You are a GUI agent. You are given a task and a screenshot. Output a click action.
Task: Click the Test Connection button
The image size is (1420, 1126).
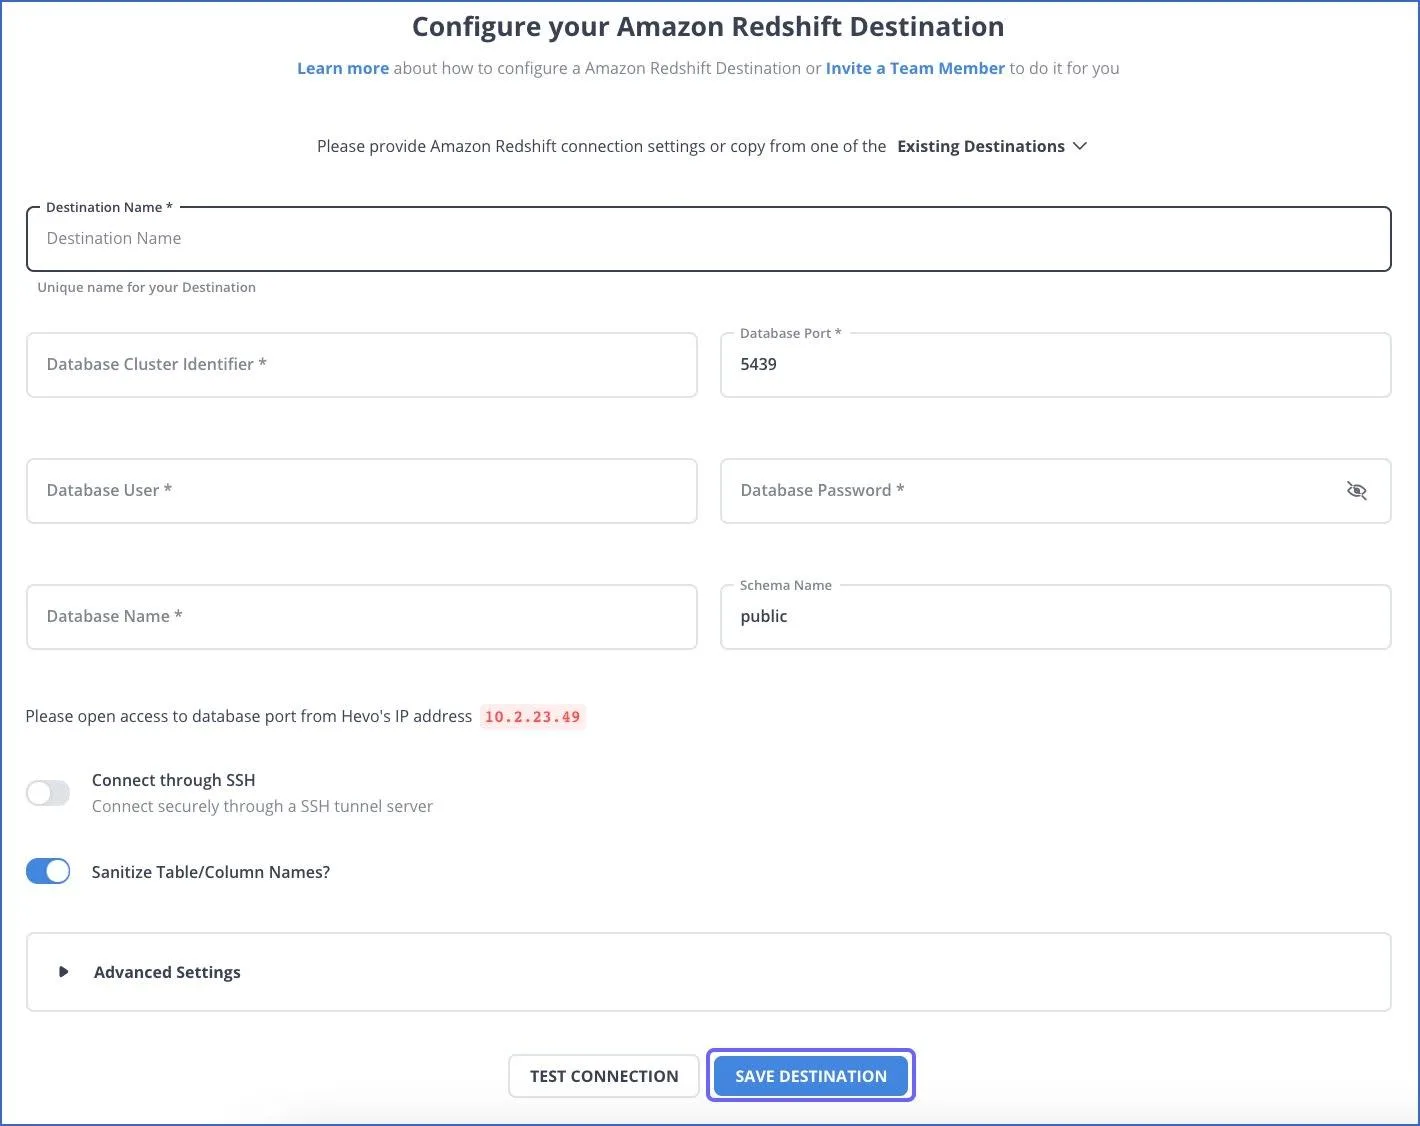pyautogui.click(x=604, y=1076)
